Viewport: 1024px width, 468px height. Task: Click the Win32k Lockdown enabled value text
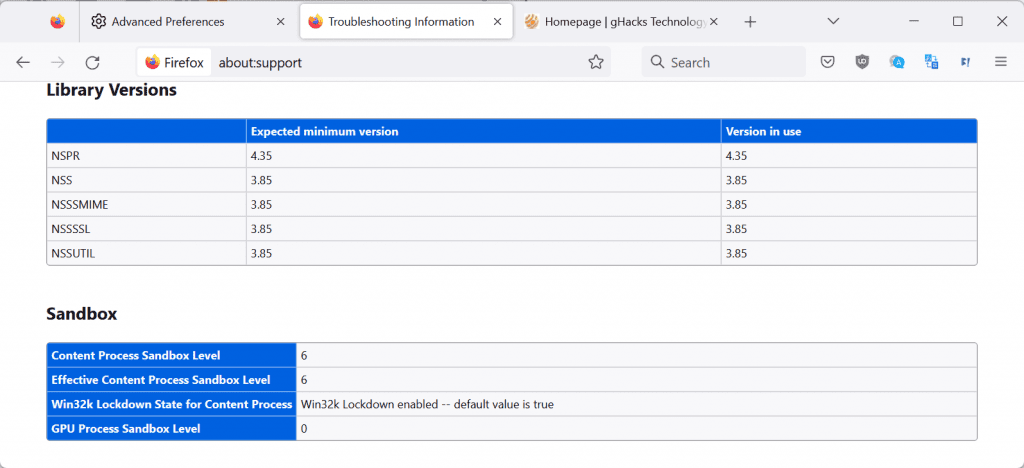click(427, 404)
